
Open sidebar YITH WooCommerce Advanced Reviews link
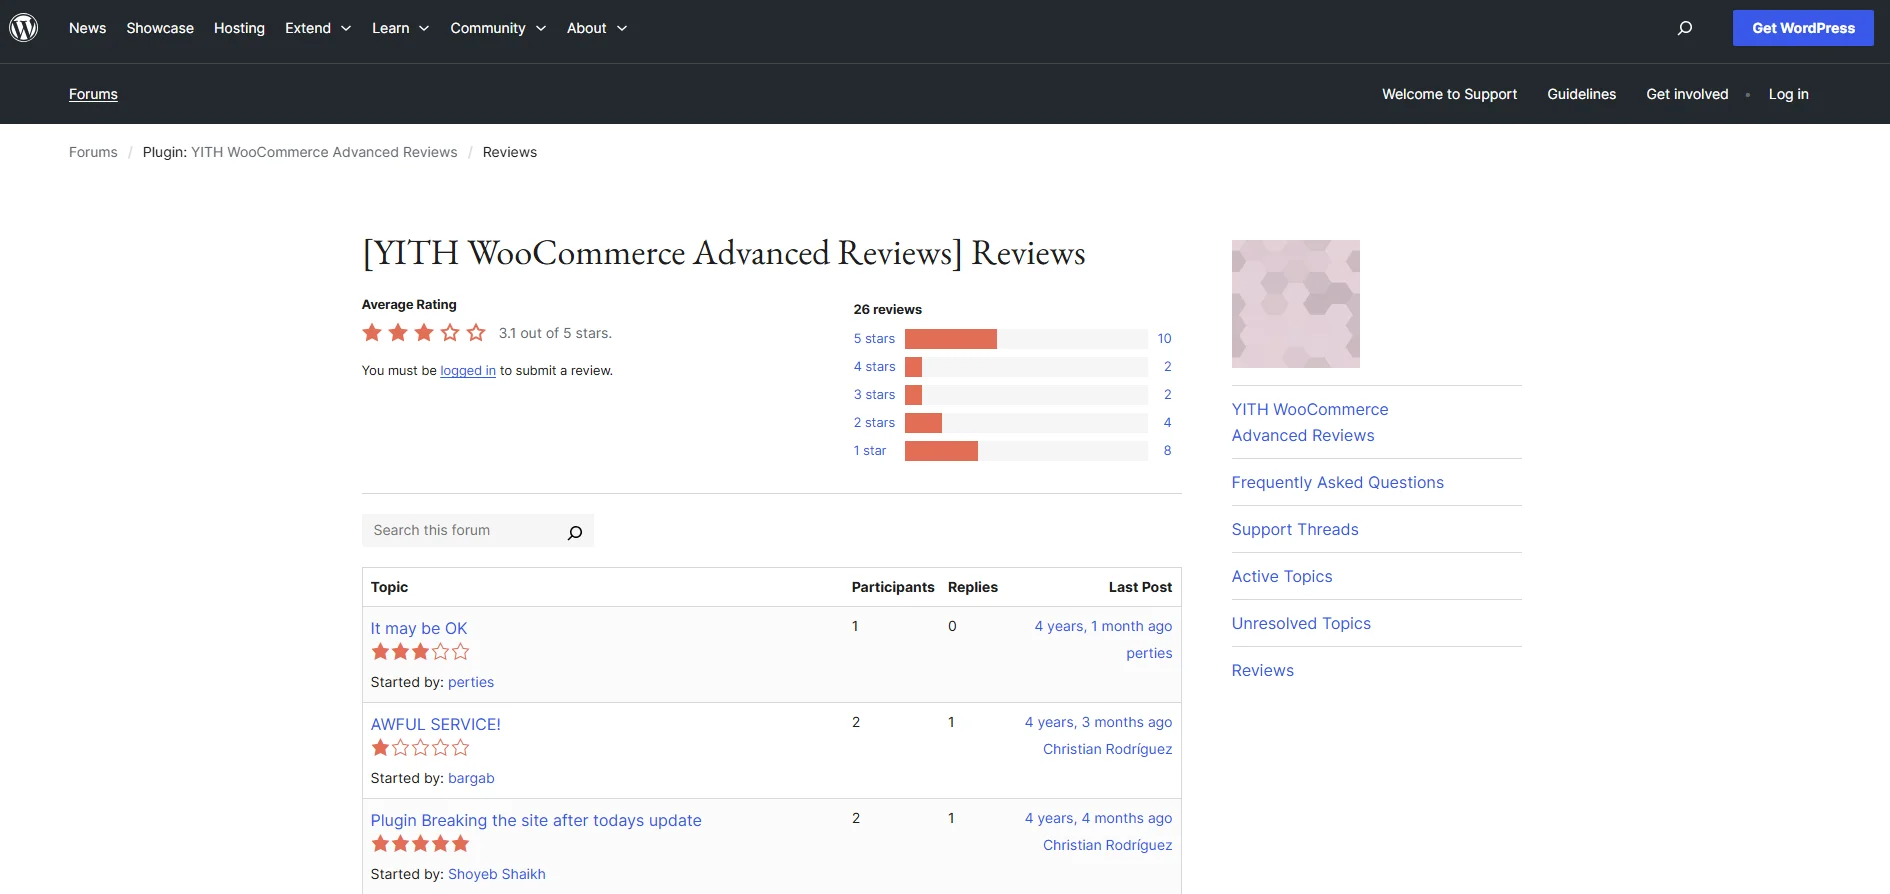1310,422
